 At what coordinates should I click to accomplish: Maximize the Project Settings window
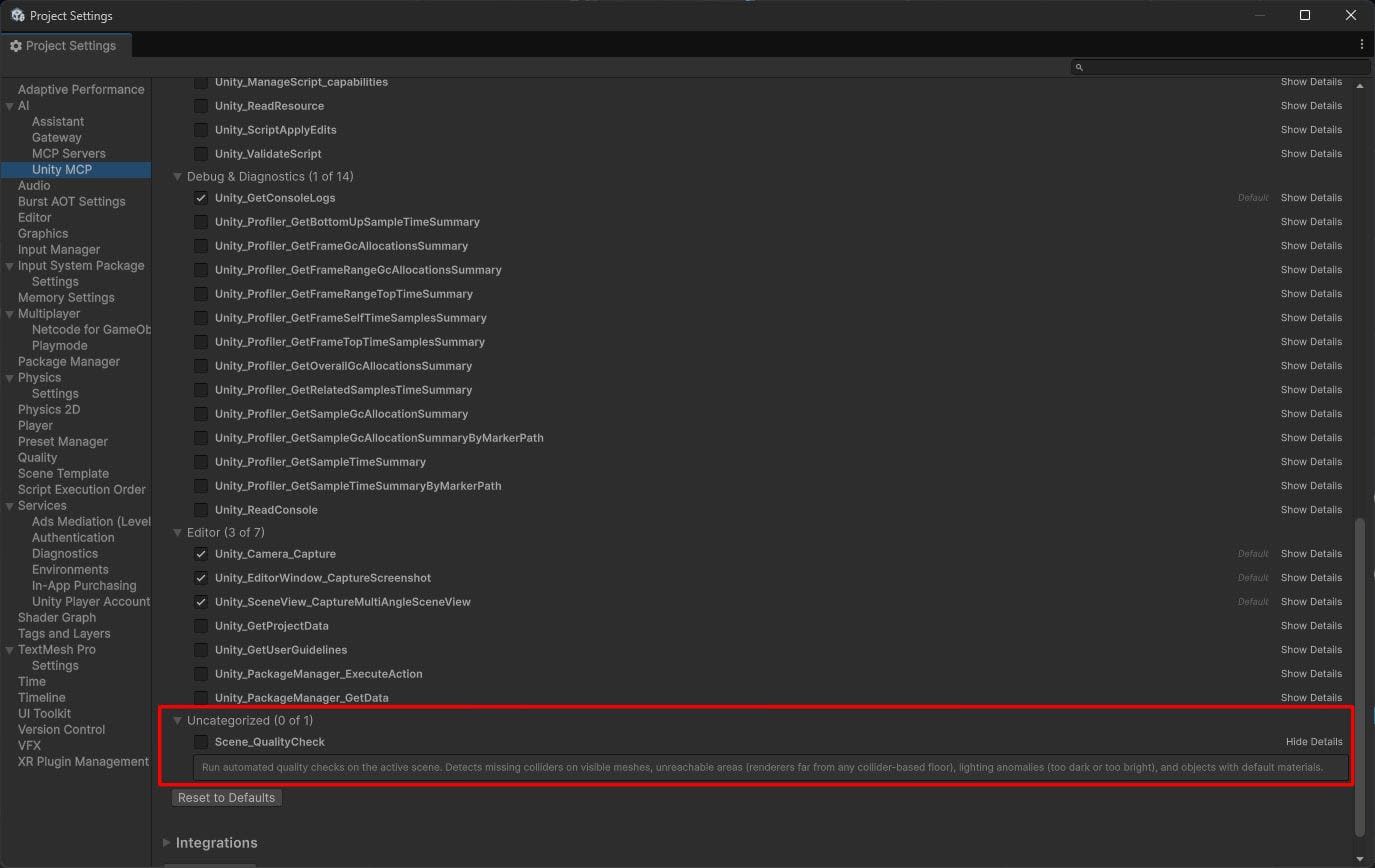click(1305, 15)
